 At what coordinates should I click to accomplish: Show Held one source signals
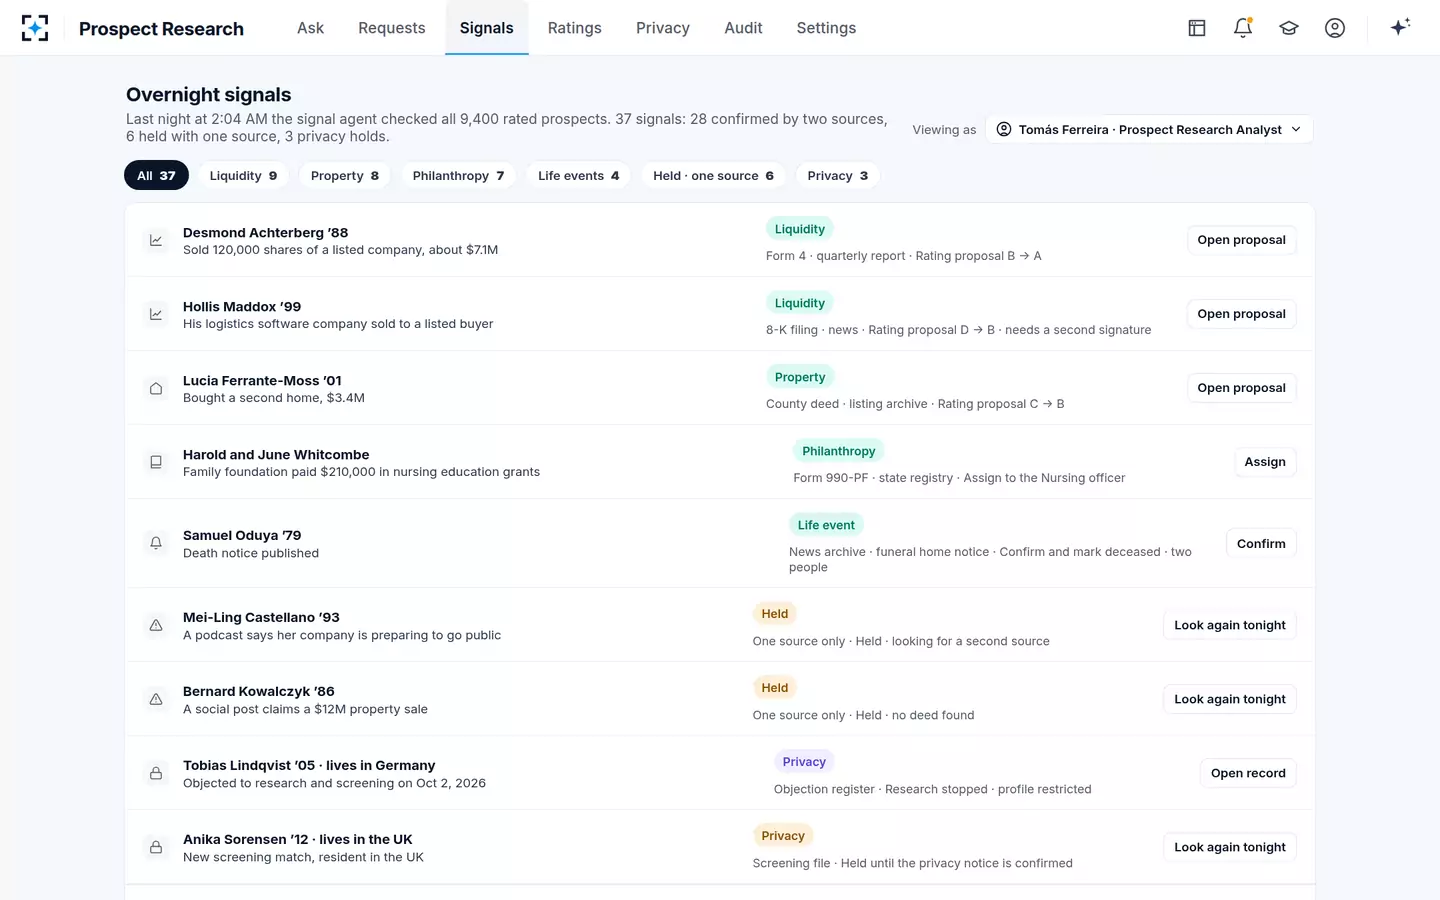[x=713, y=176]
